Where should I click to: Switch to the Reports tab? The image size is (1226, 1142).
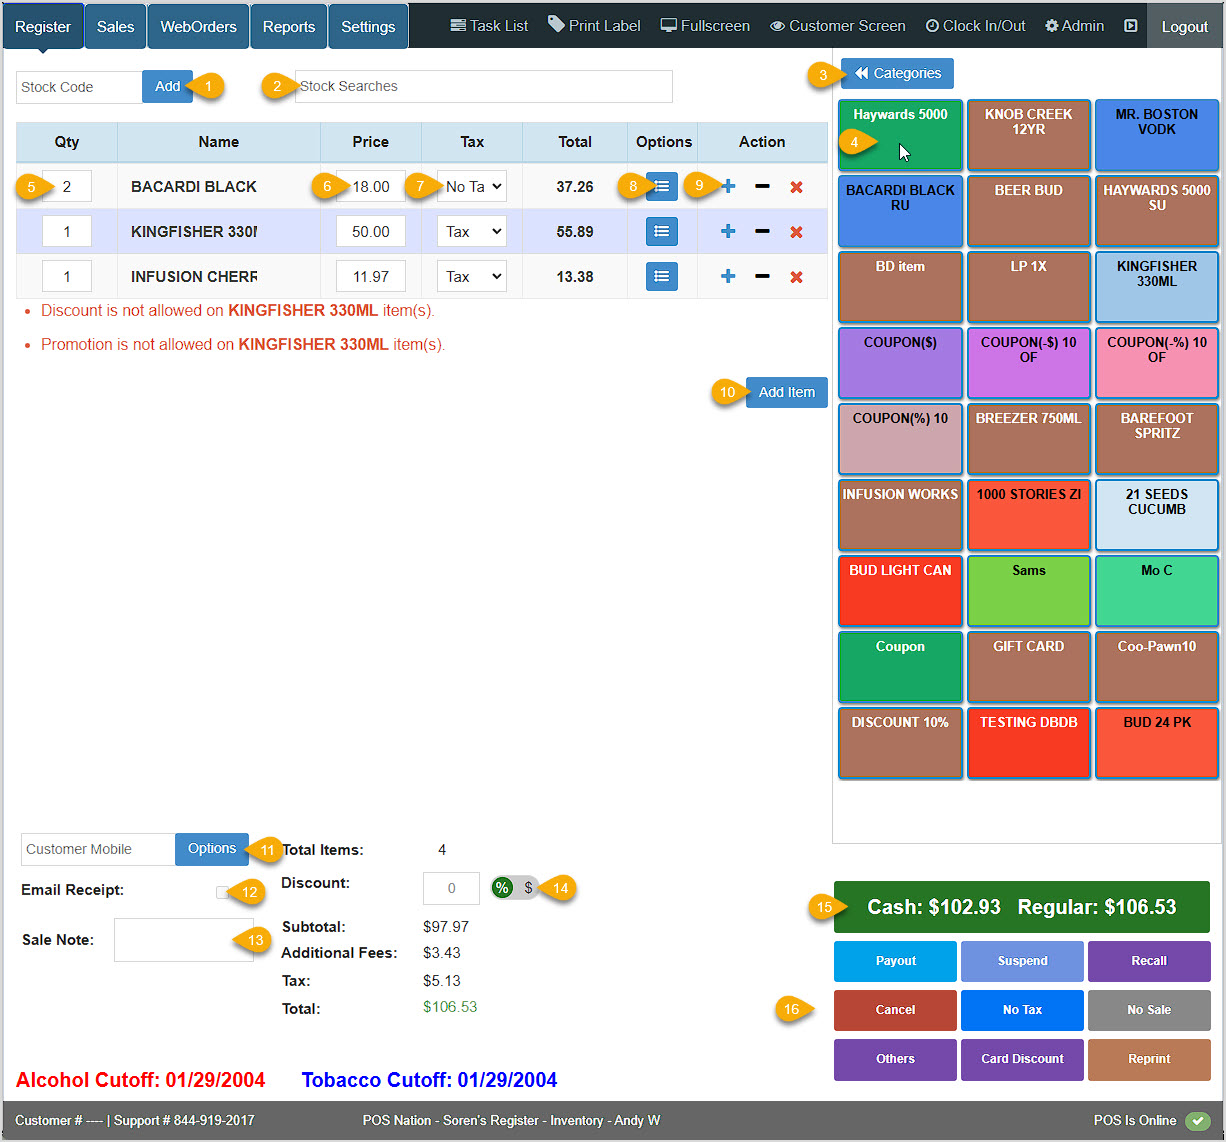(x=288, y=25)
